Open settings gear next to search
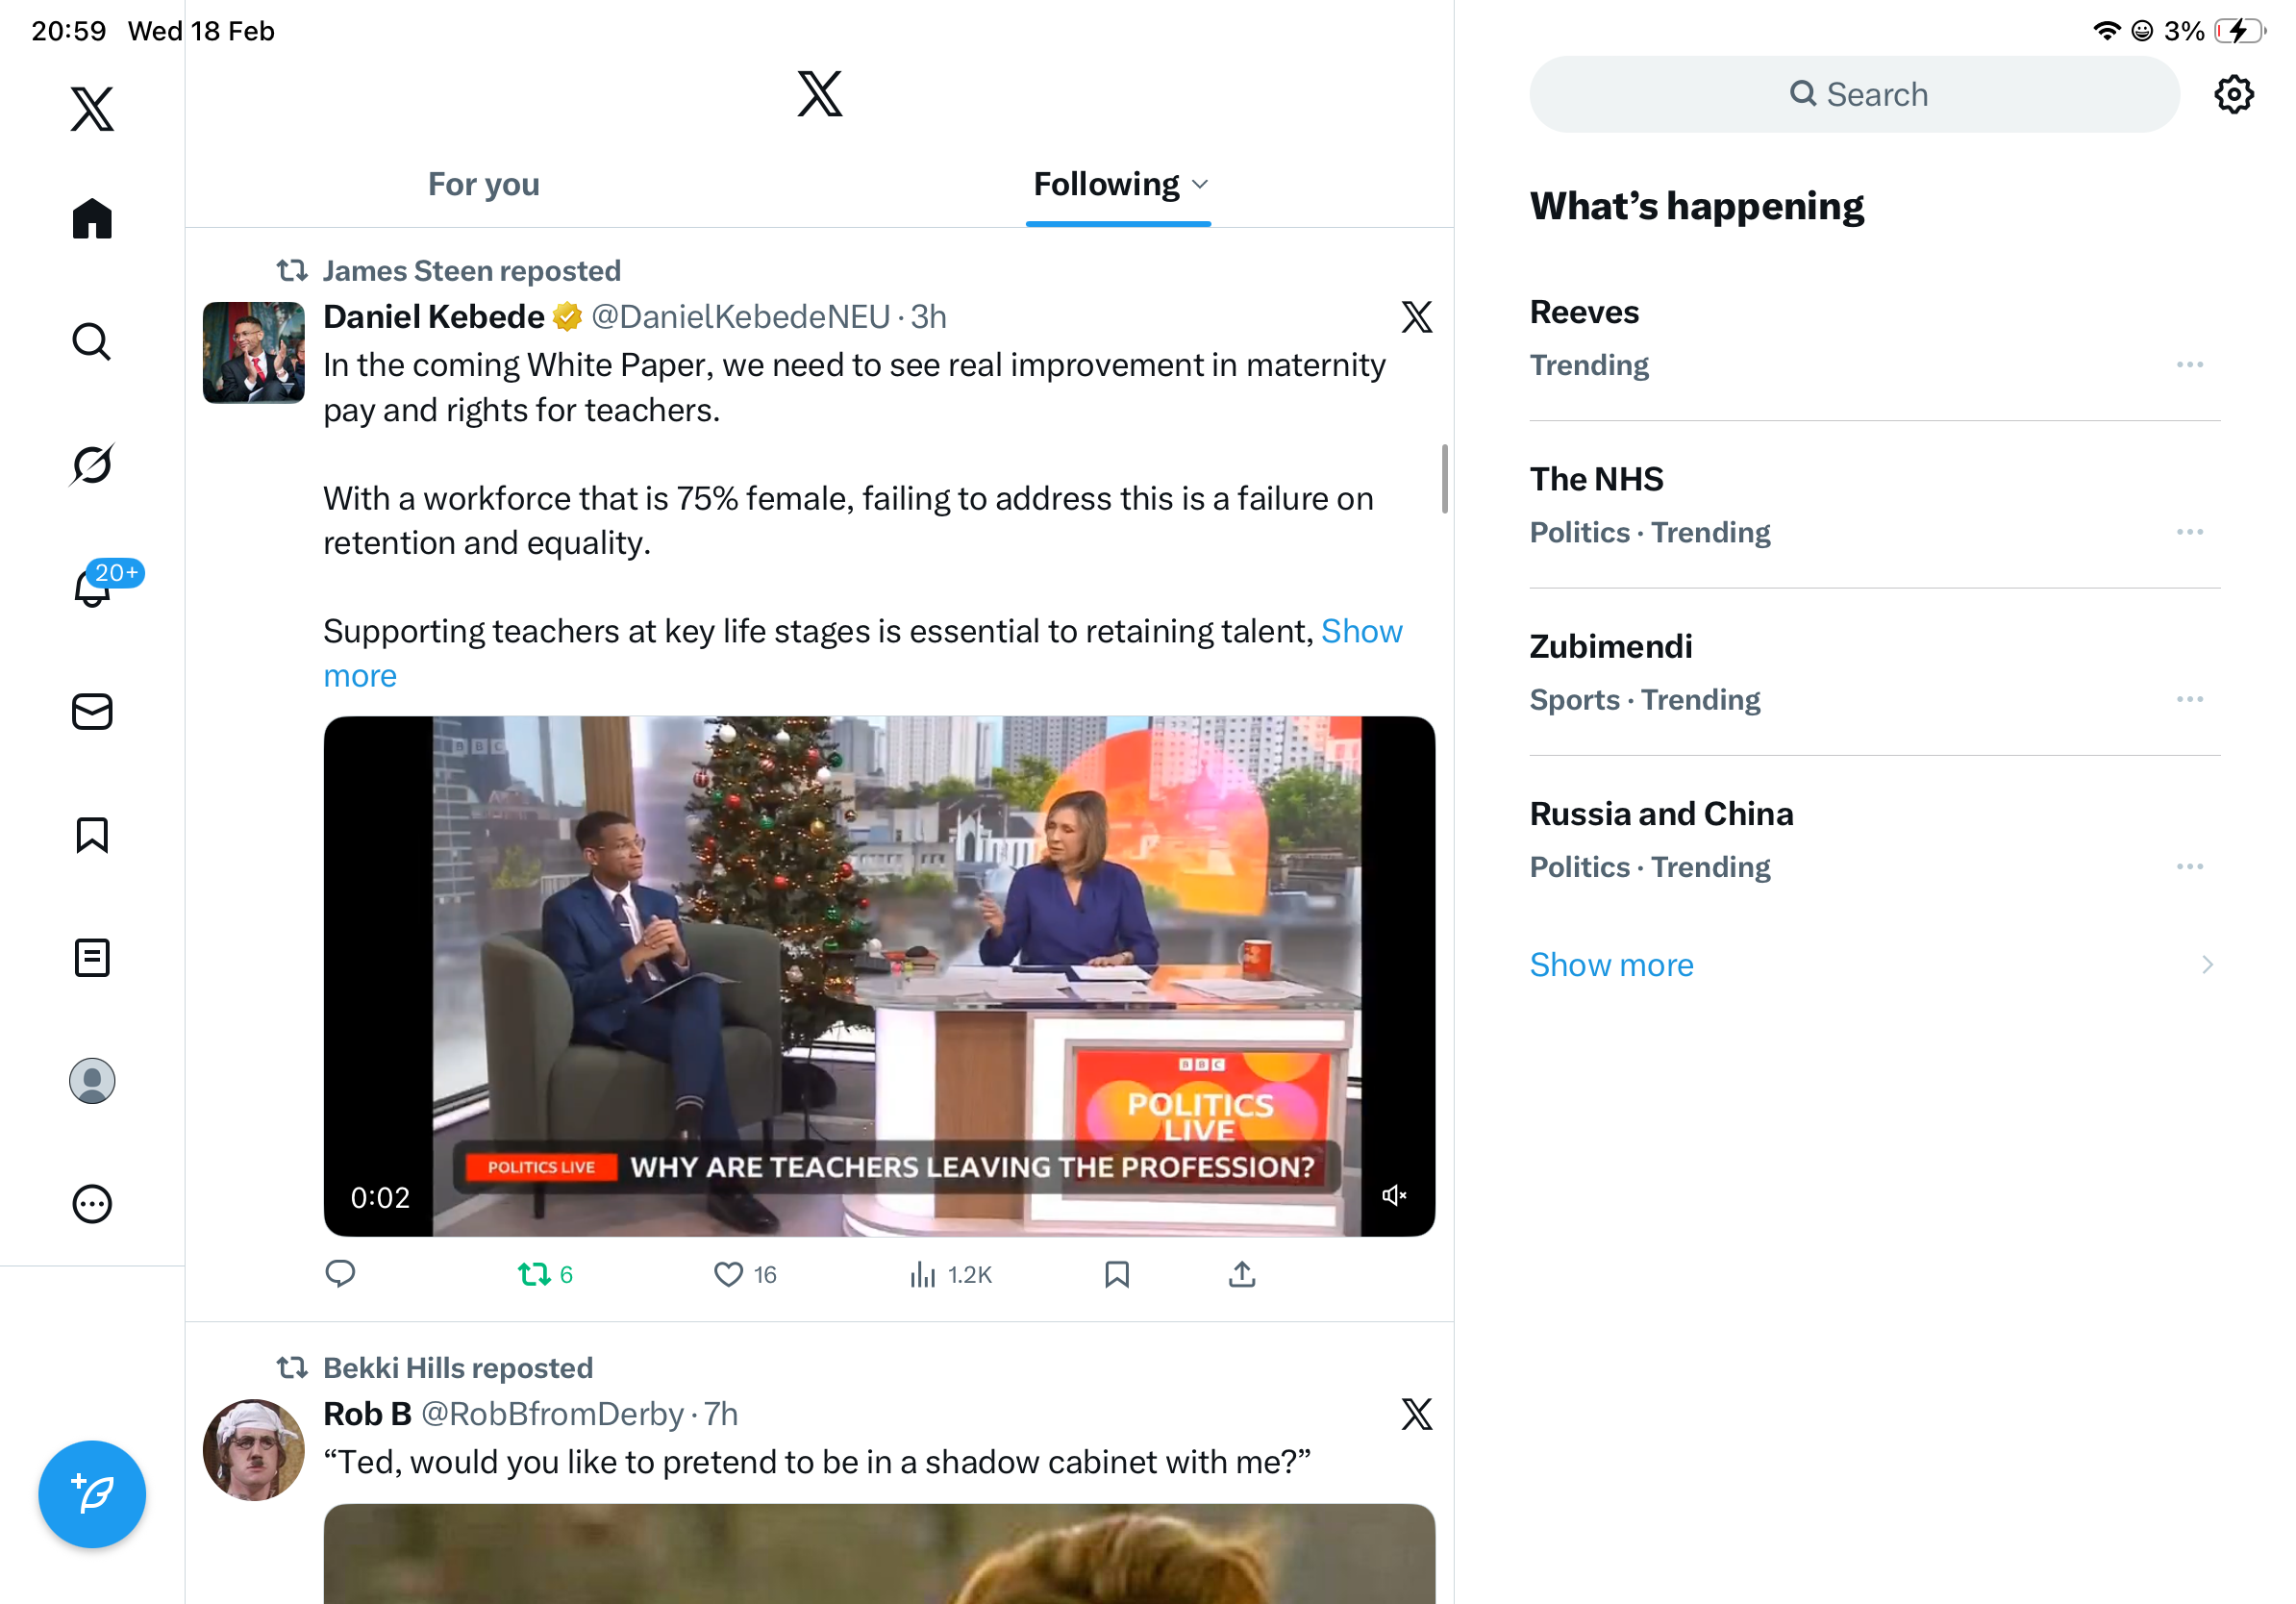The height and width of the screenshot is (1604, 2296). (2233, 95)
